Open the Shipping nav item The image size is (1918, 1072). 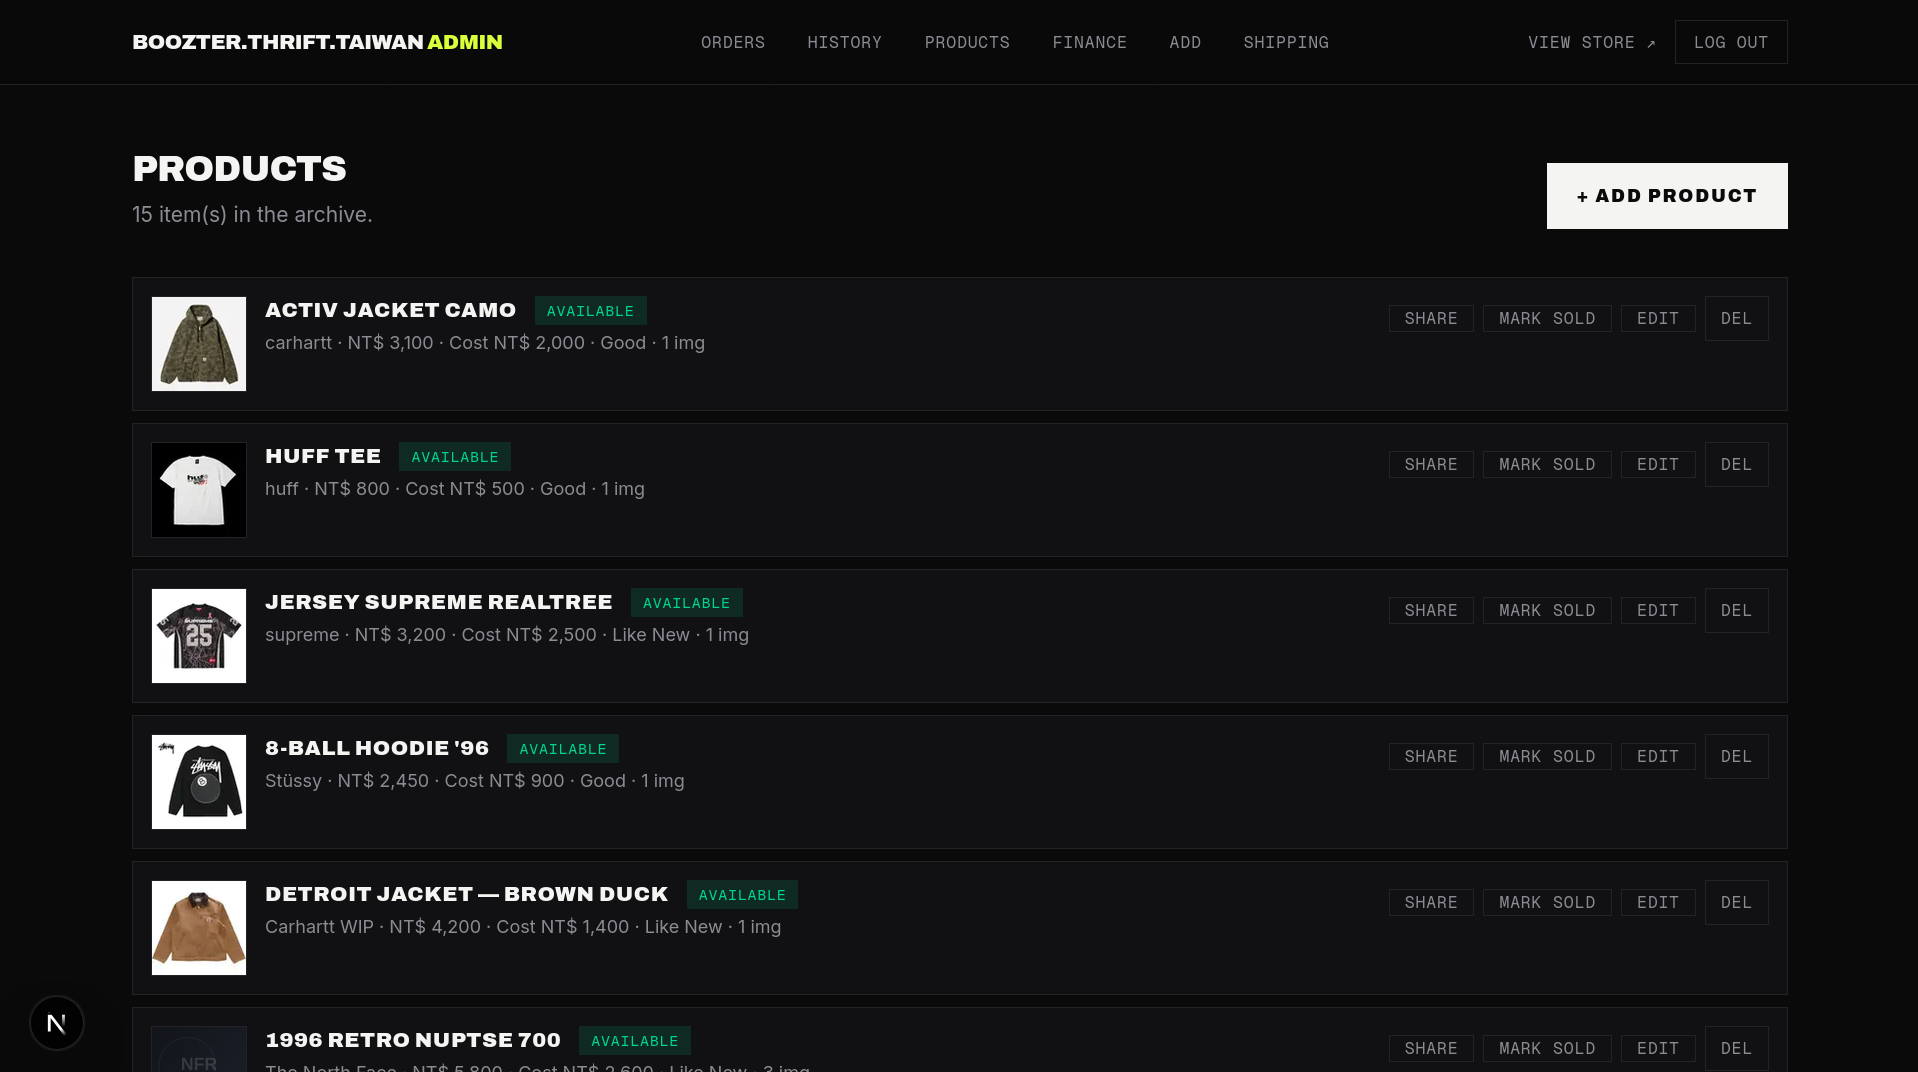click(x=1286, y=42)
